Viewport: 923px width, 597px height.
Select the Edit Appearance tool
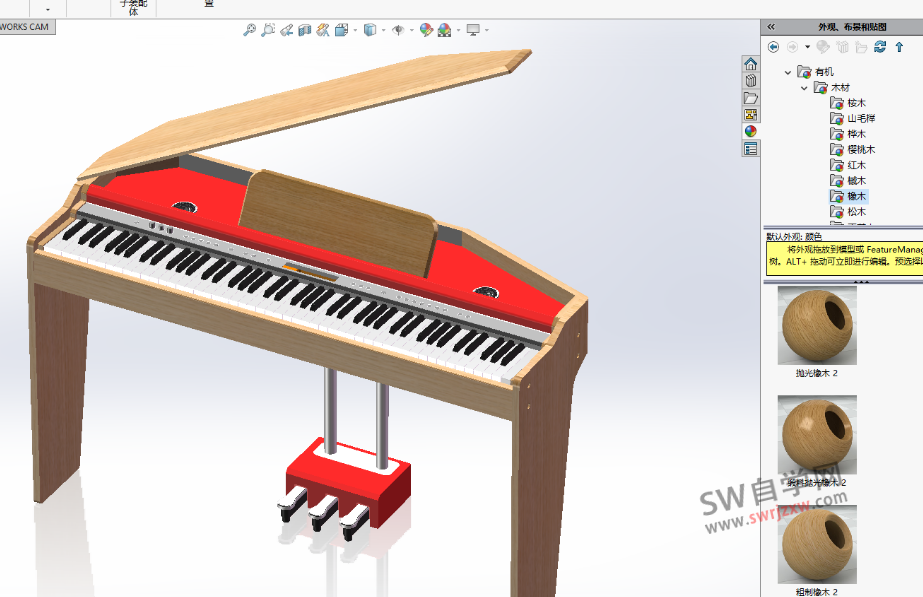pos(427,30)
